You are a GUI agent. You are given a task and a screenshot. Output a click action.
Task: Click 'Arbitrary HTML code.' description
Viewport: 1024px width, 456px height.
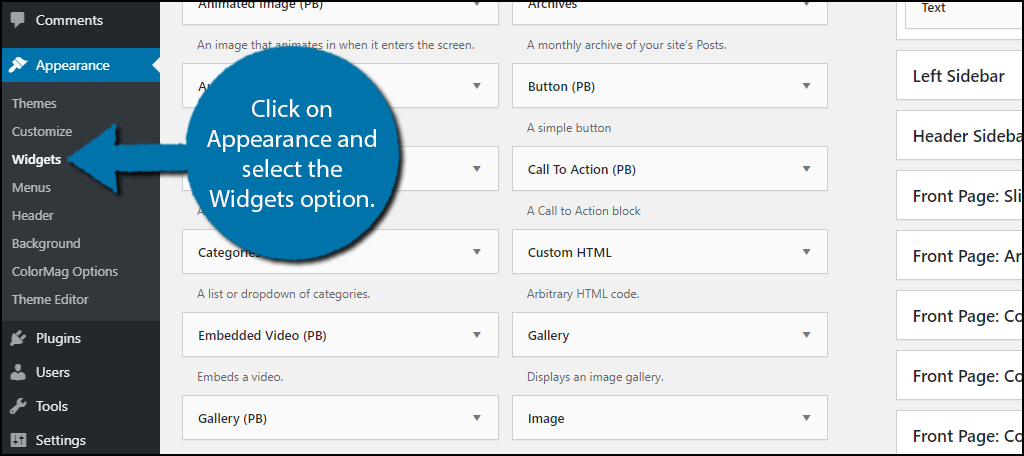(583, 294)
